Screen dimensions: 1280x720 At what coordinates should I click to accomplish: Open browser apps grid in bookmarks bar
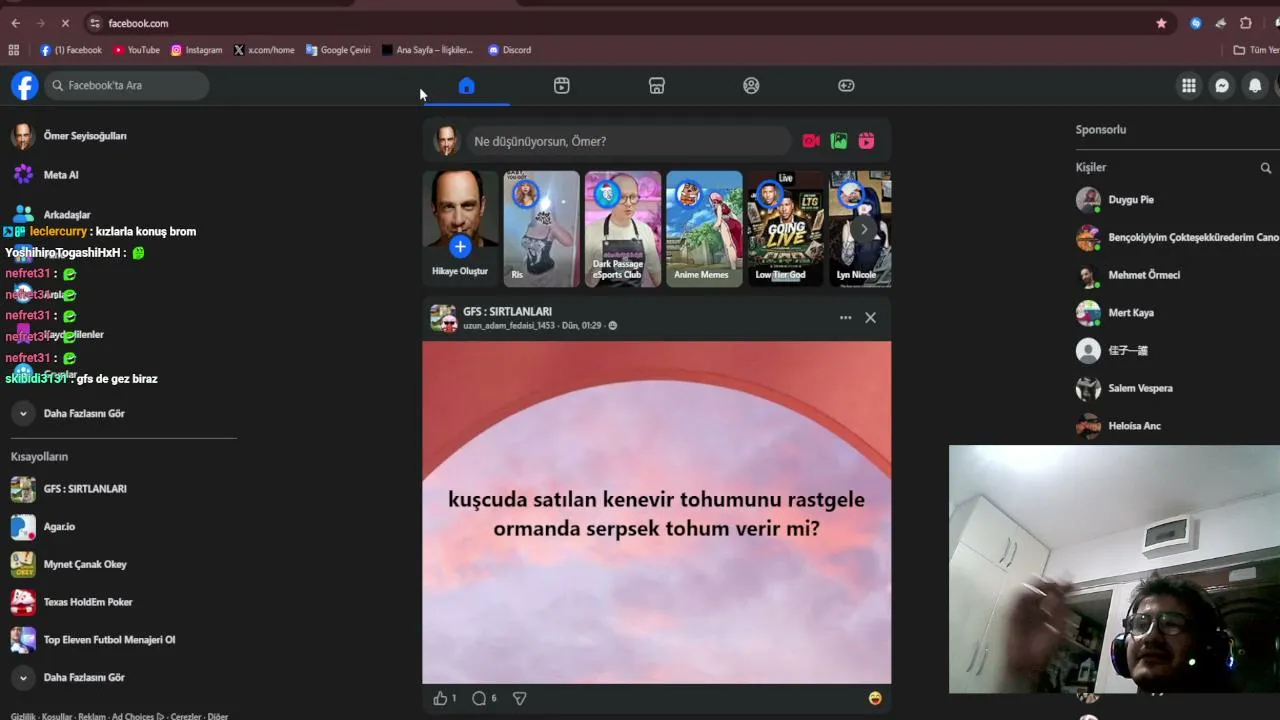pyautogui.click(x=14, y=50)
